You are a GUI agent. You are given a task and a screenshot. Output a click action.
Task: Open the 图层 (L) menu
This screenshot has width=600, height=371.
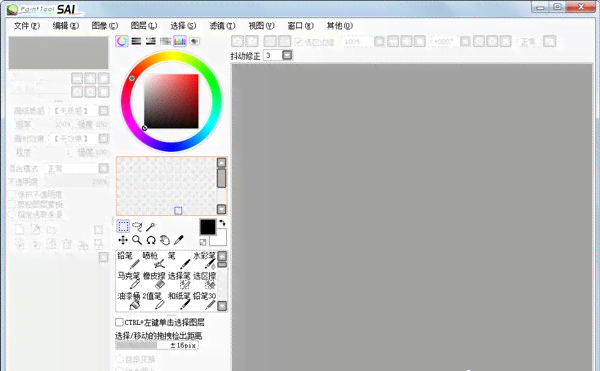click(x=144, y=26)
